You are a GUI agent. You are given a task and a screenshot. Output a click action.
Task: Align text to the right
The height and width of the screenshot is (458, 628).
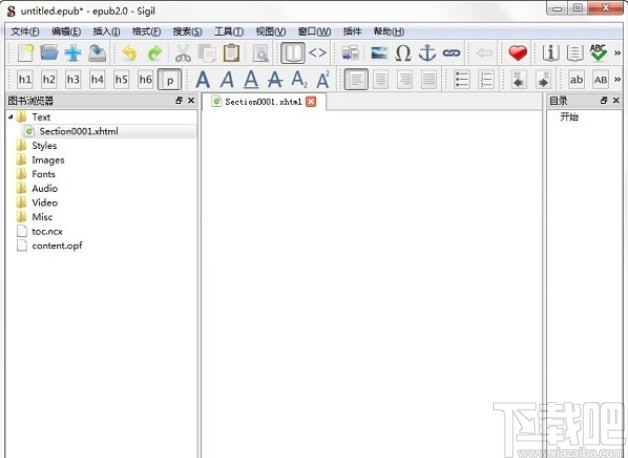coord(405,79)
